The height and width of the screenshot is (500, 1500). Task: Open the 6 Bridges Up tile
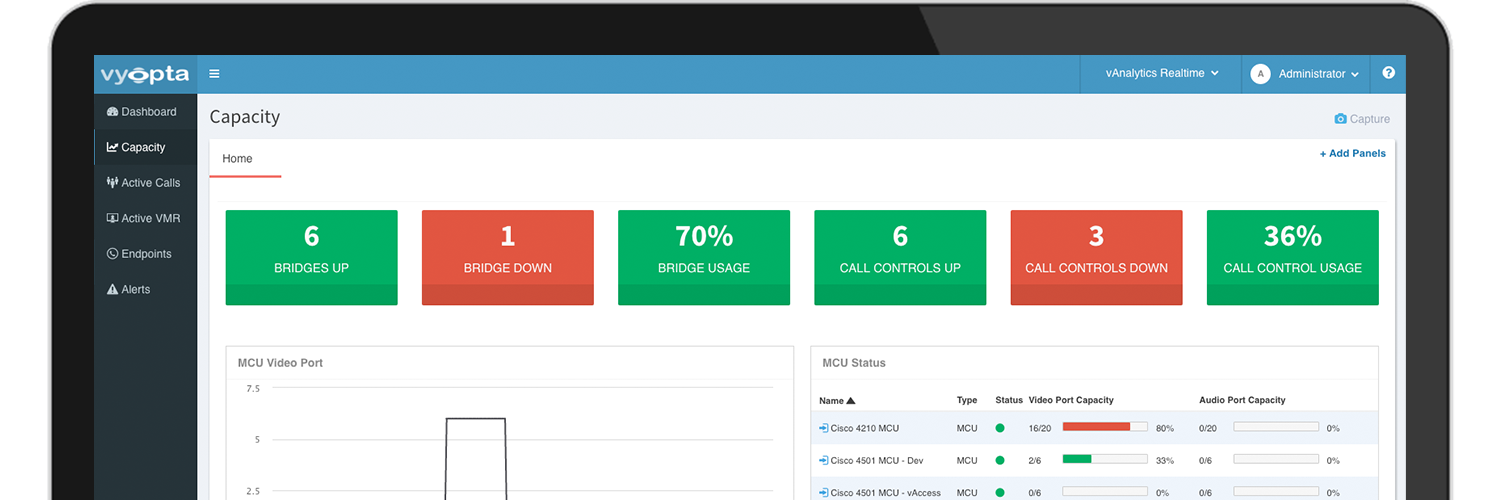click(312, 257)
